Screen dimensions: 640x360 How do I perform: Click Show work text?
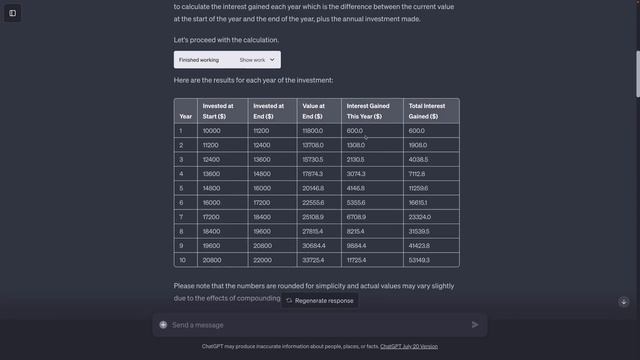tap(252, 60)
